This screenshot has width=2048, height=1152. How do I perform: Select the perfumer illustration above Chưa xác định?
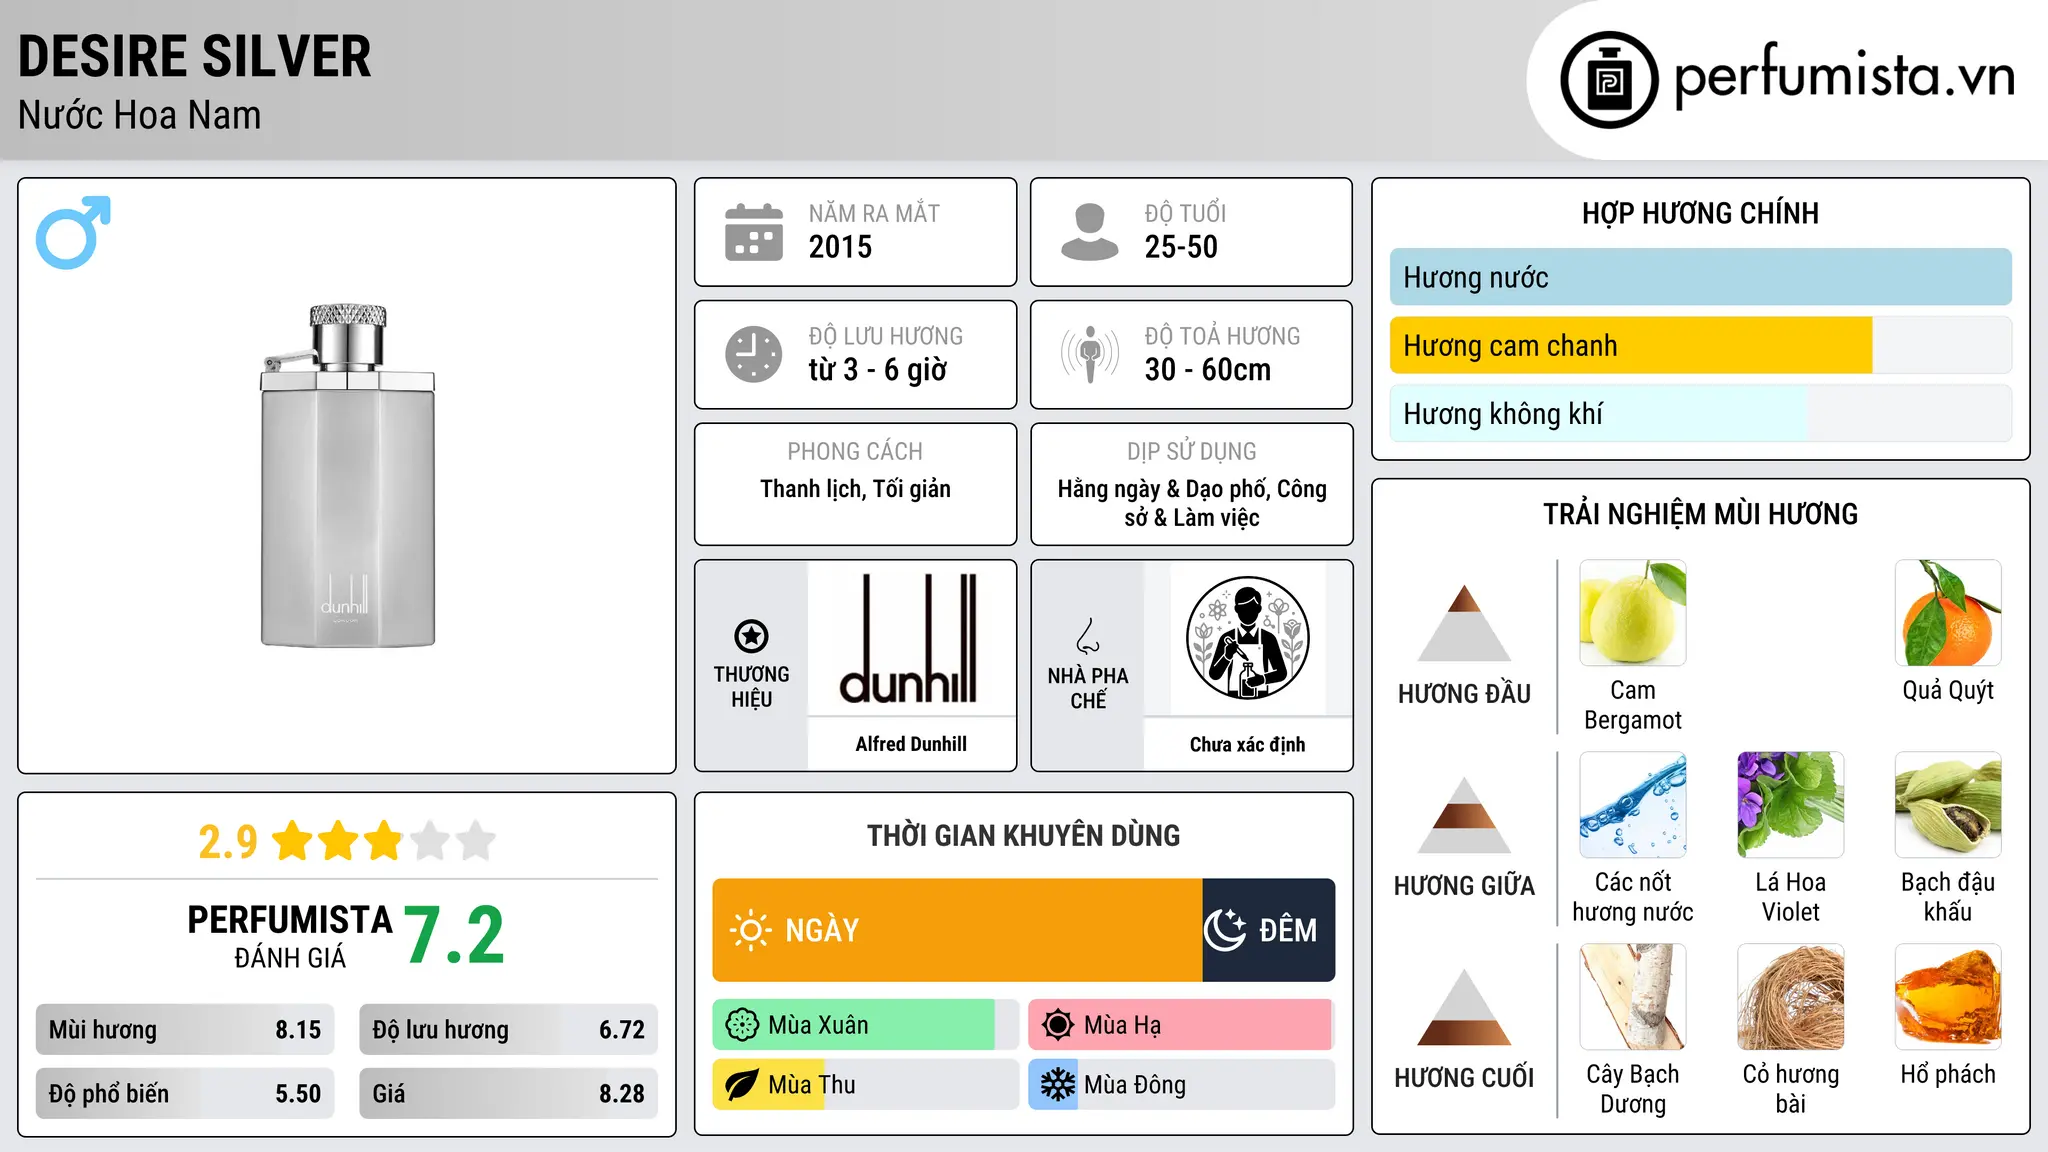[x=1248, y=638]
